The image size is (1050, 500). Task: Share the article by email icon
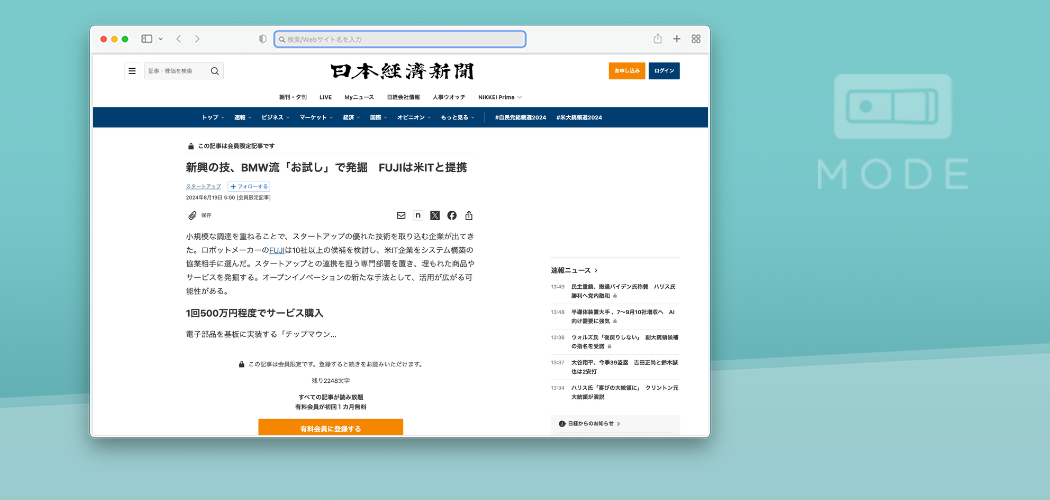tap(401, 215)
